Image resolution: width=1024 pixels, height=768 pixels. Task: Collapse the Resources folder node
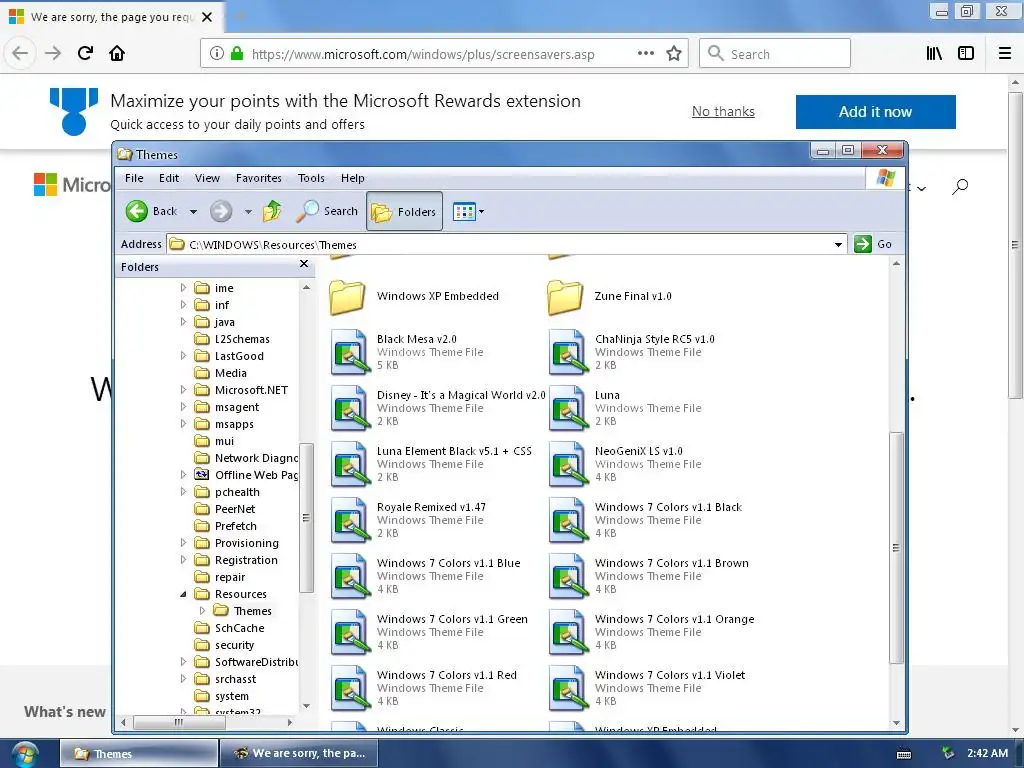184,594
